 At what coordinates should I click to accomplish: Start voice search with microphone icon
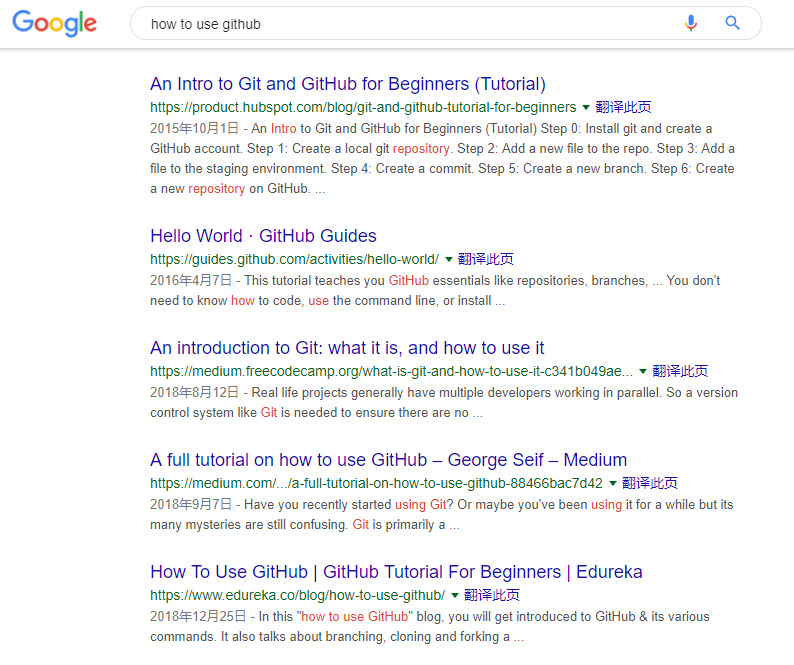[x=691, y=23]
